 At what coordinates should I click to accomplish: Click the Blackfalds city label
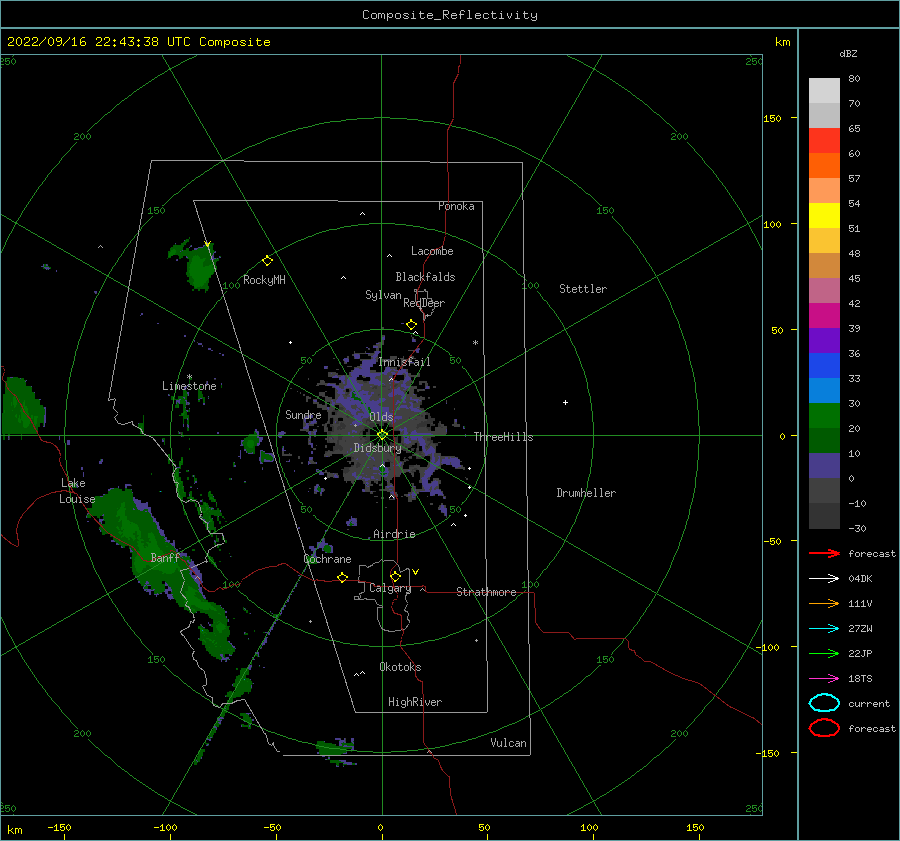pos(425,277)
